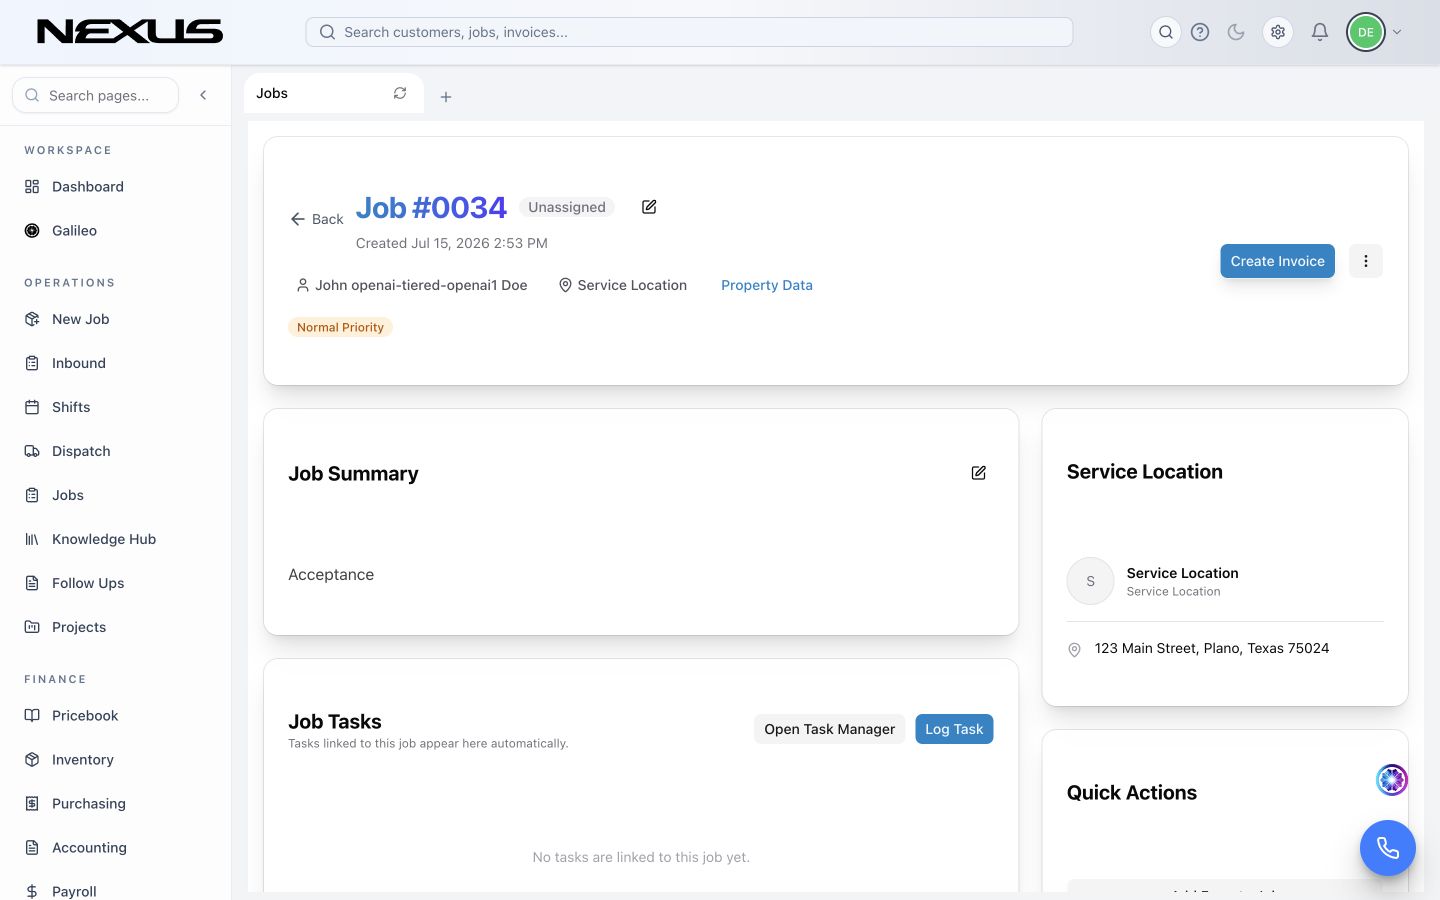Click the Nexus logo

click(x=130, y=32)
